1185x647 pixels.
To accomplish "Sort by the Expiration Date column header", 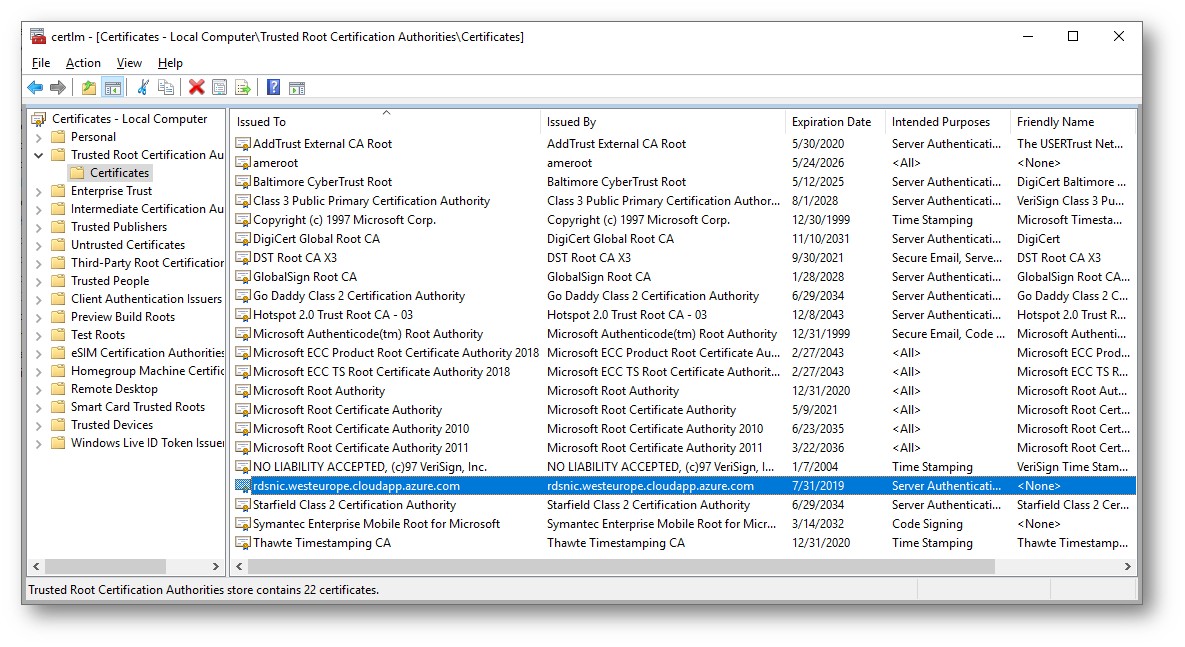I will pyautogui.click(x=836, y=122).
